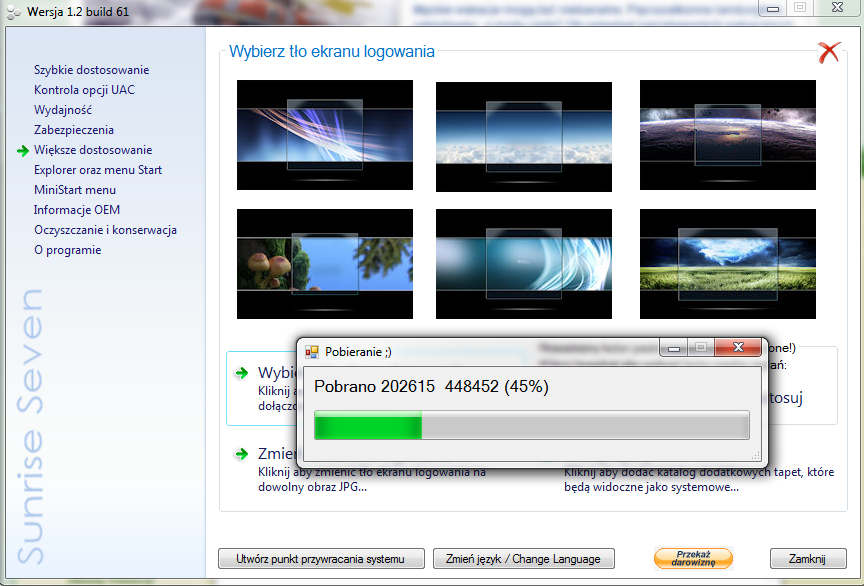
Task: Go to Wydajność settings
Action: point(63,110)
